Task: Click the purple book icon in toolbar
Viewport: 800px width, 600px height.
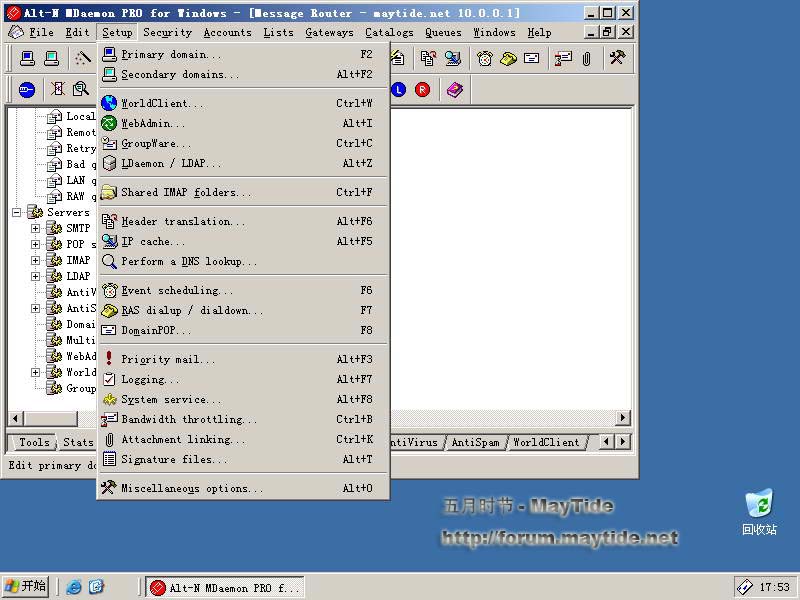Action: 455,90
